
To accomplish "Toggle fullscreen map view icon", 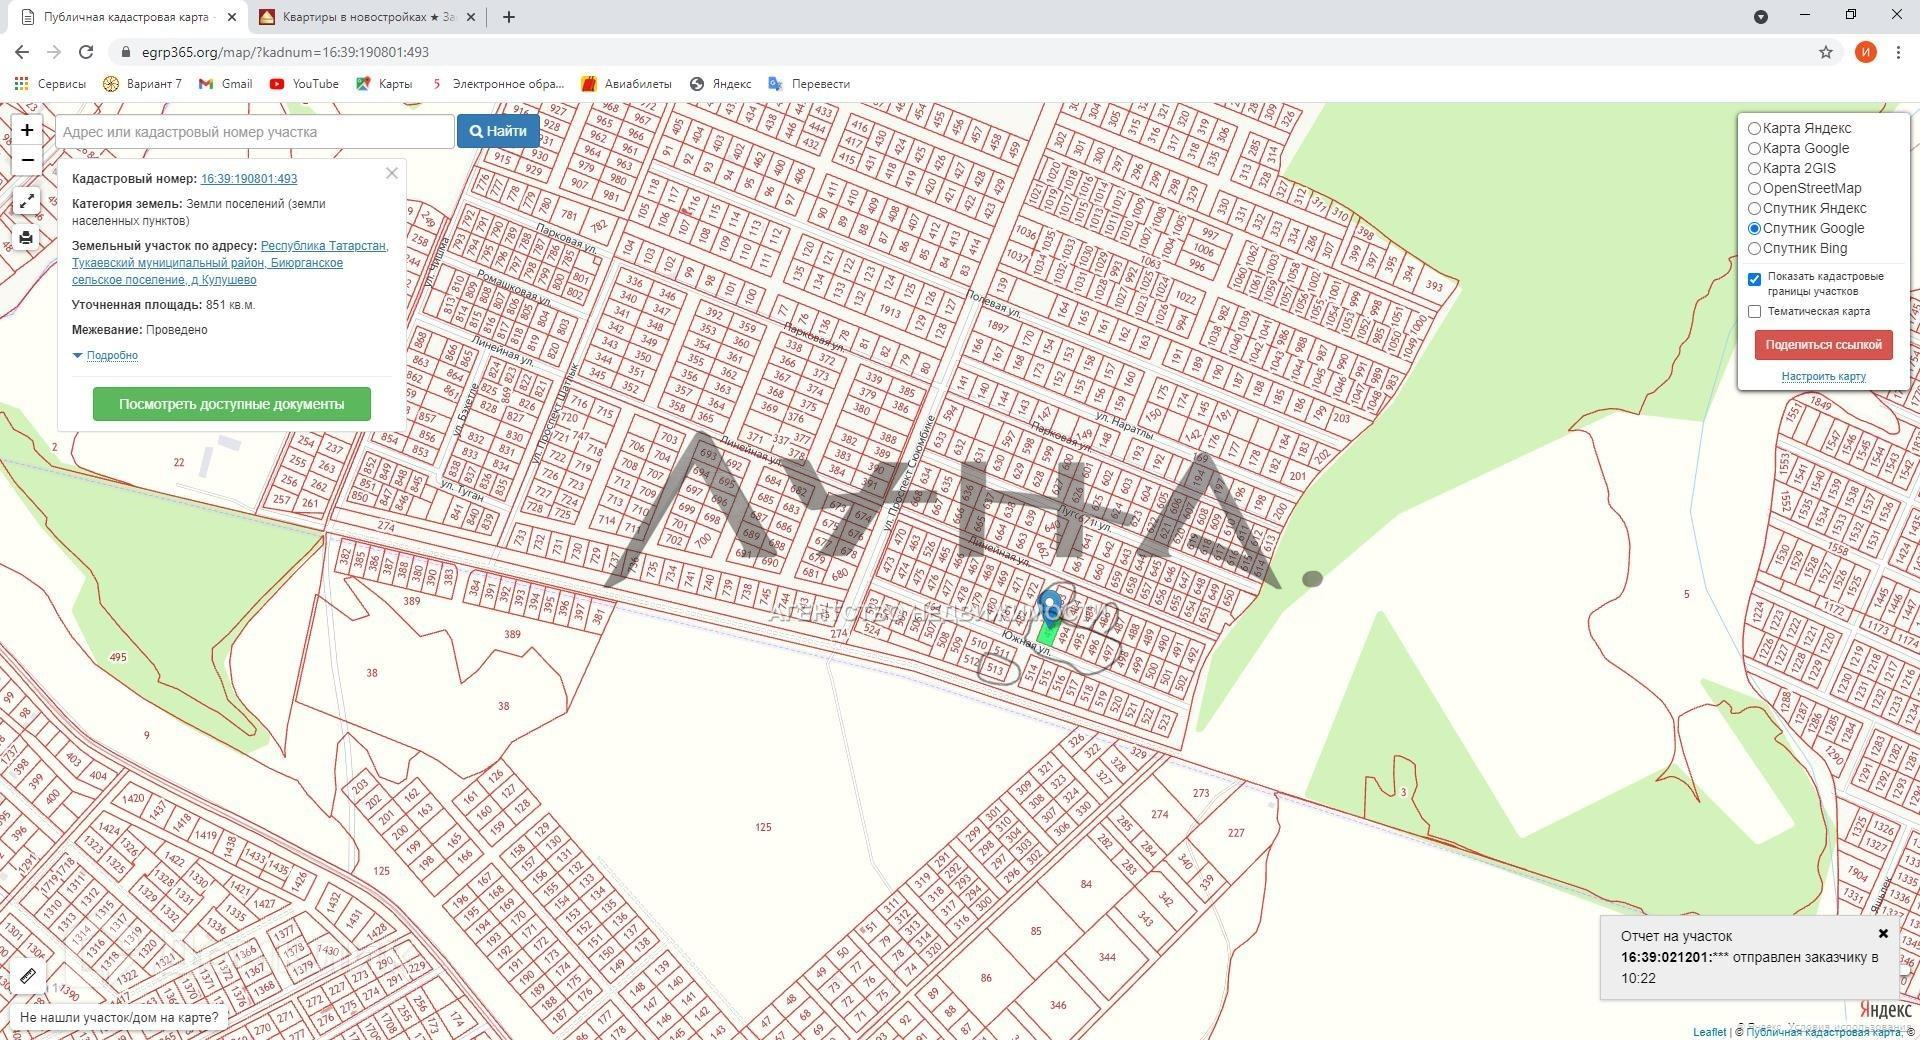I will tap(27, 202).
